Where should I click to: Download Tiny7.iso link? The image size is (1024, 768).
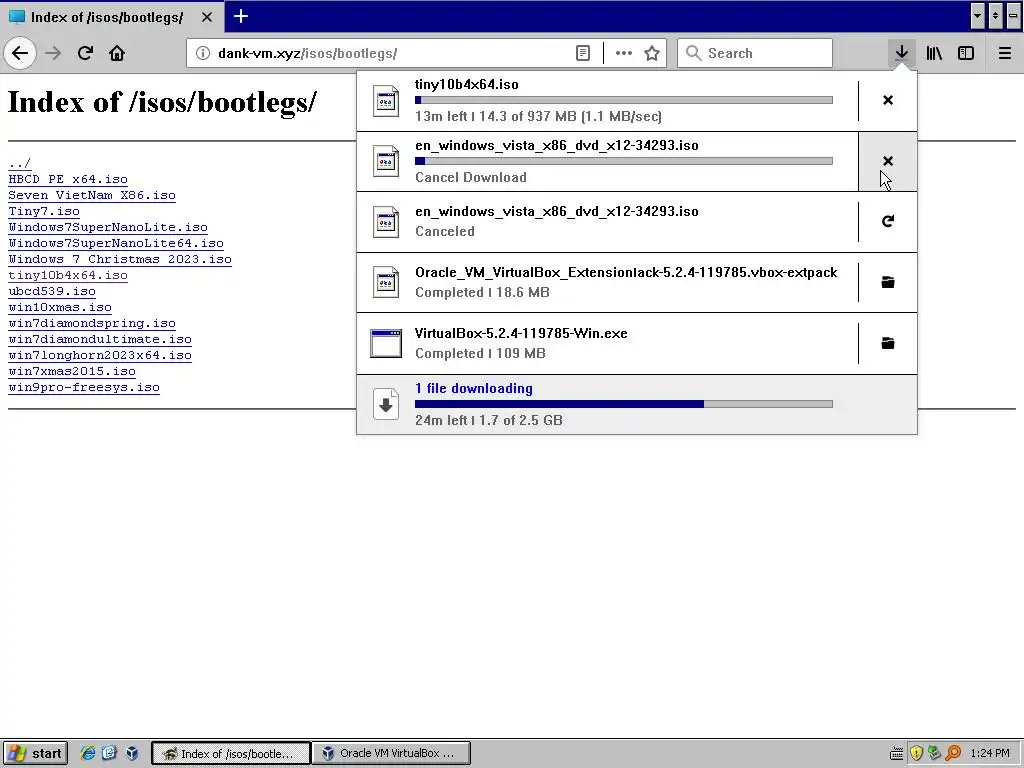point(44,211)
